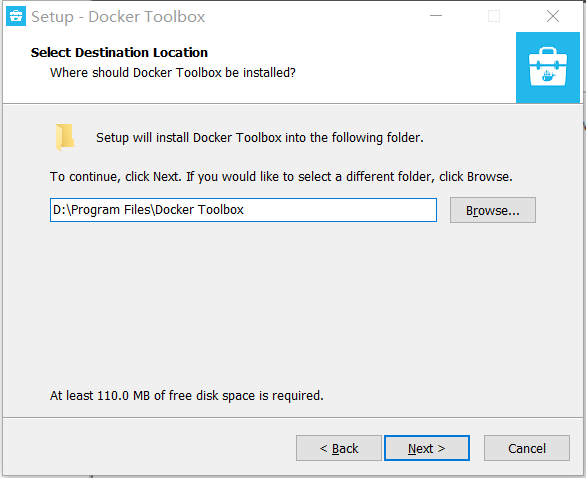The height and width of the screenshot is (478, 586).
Task: Cancel the Docker Toolbox installation
Action: coord(527,448)
